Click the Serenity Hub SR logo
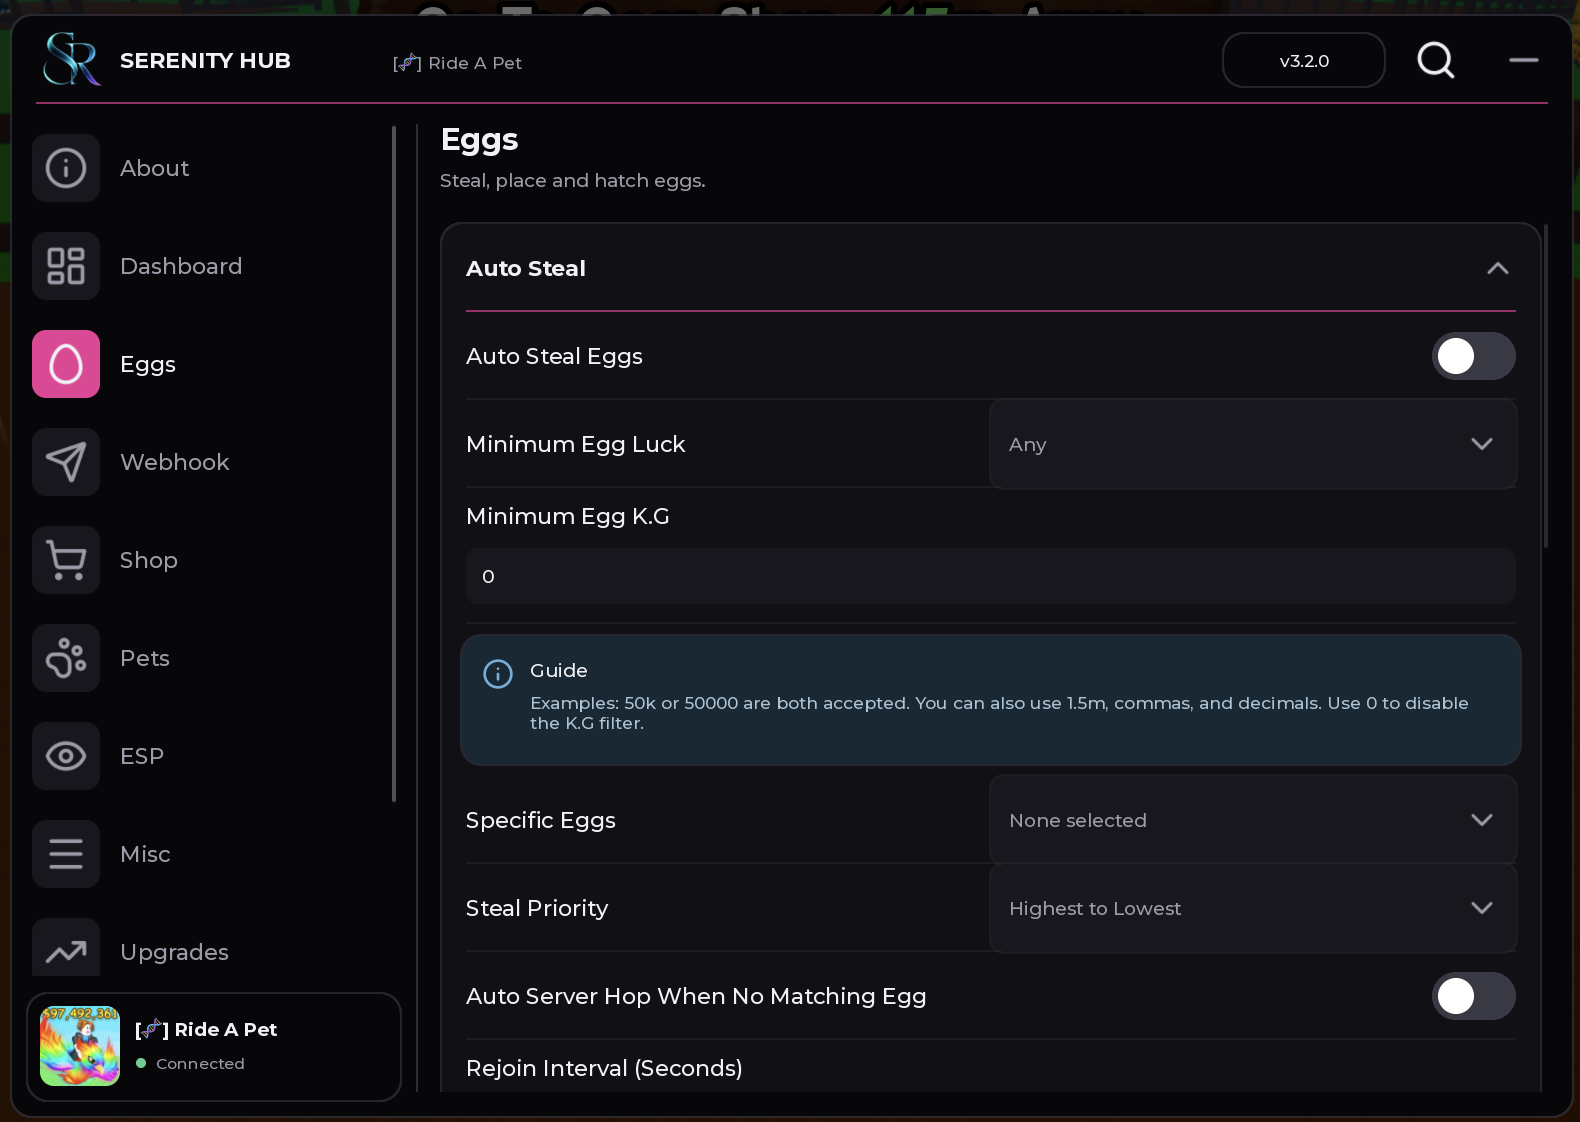The width and height of the screenshot is (1580, 1122). pyautogui.click(x=72, y=59)
